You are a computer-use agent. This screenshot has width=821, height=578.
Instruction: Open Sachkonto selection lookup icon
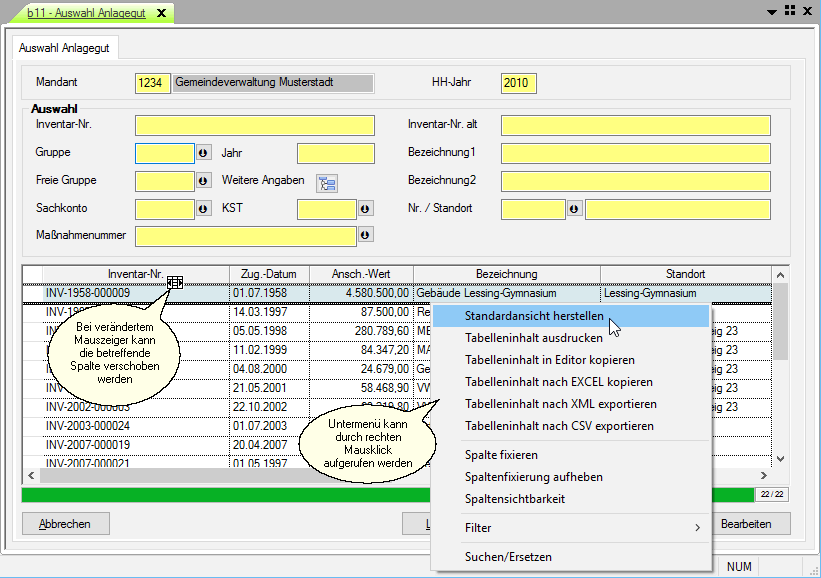tap(203, 209)
